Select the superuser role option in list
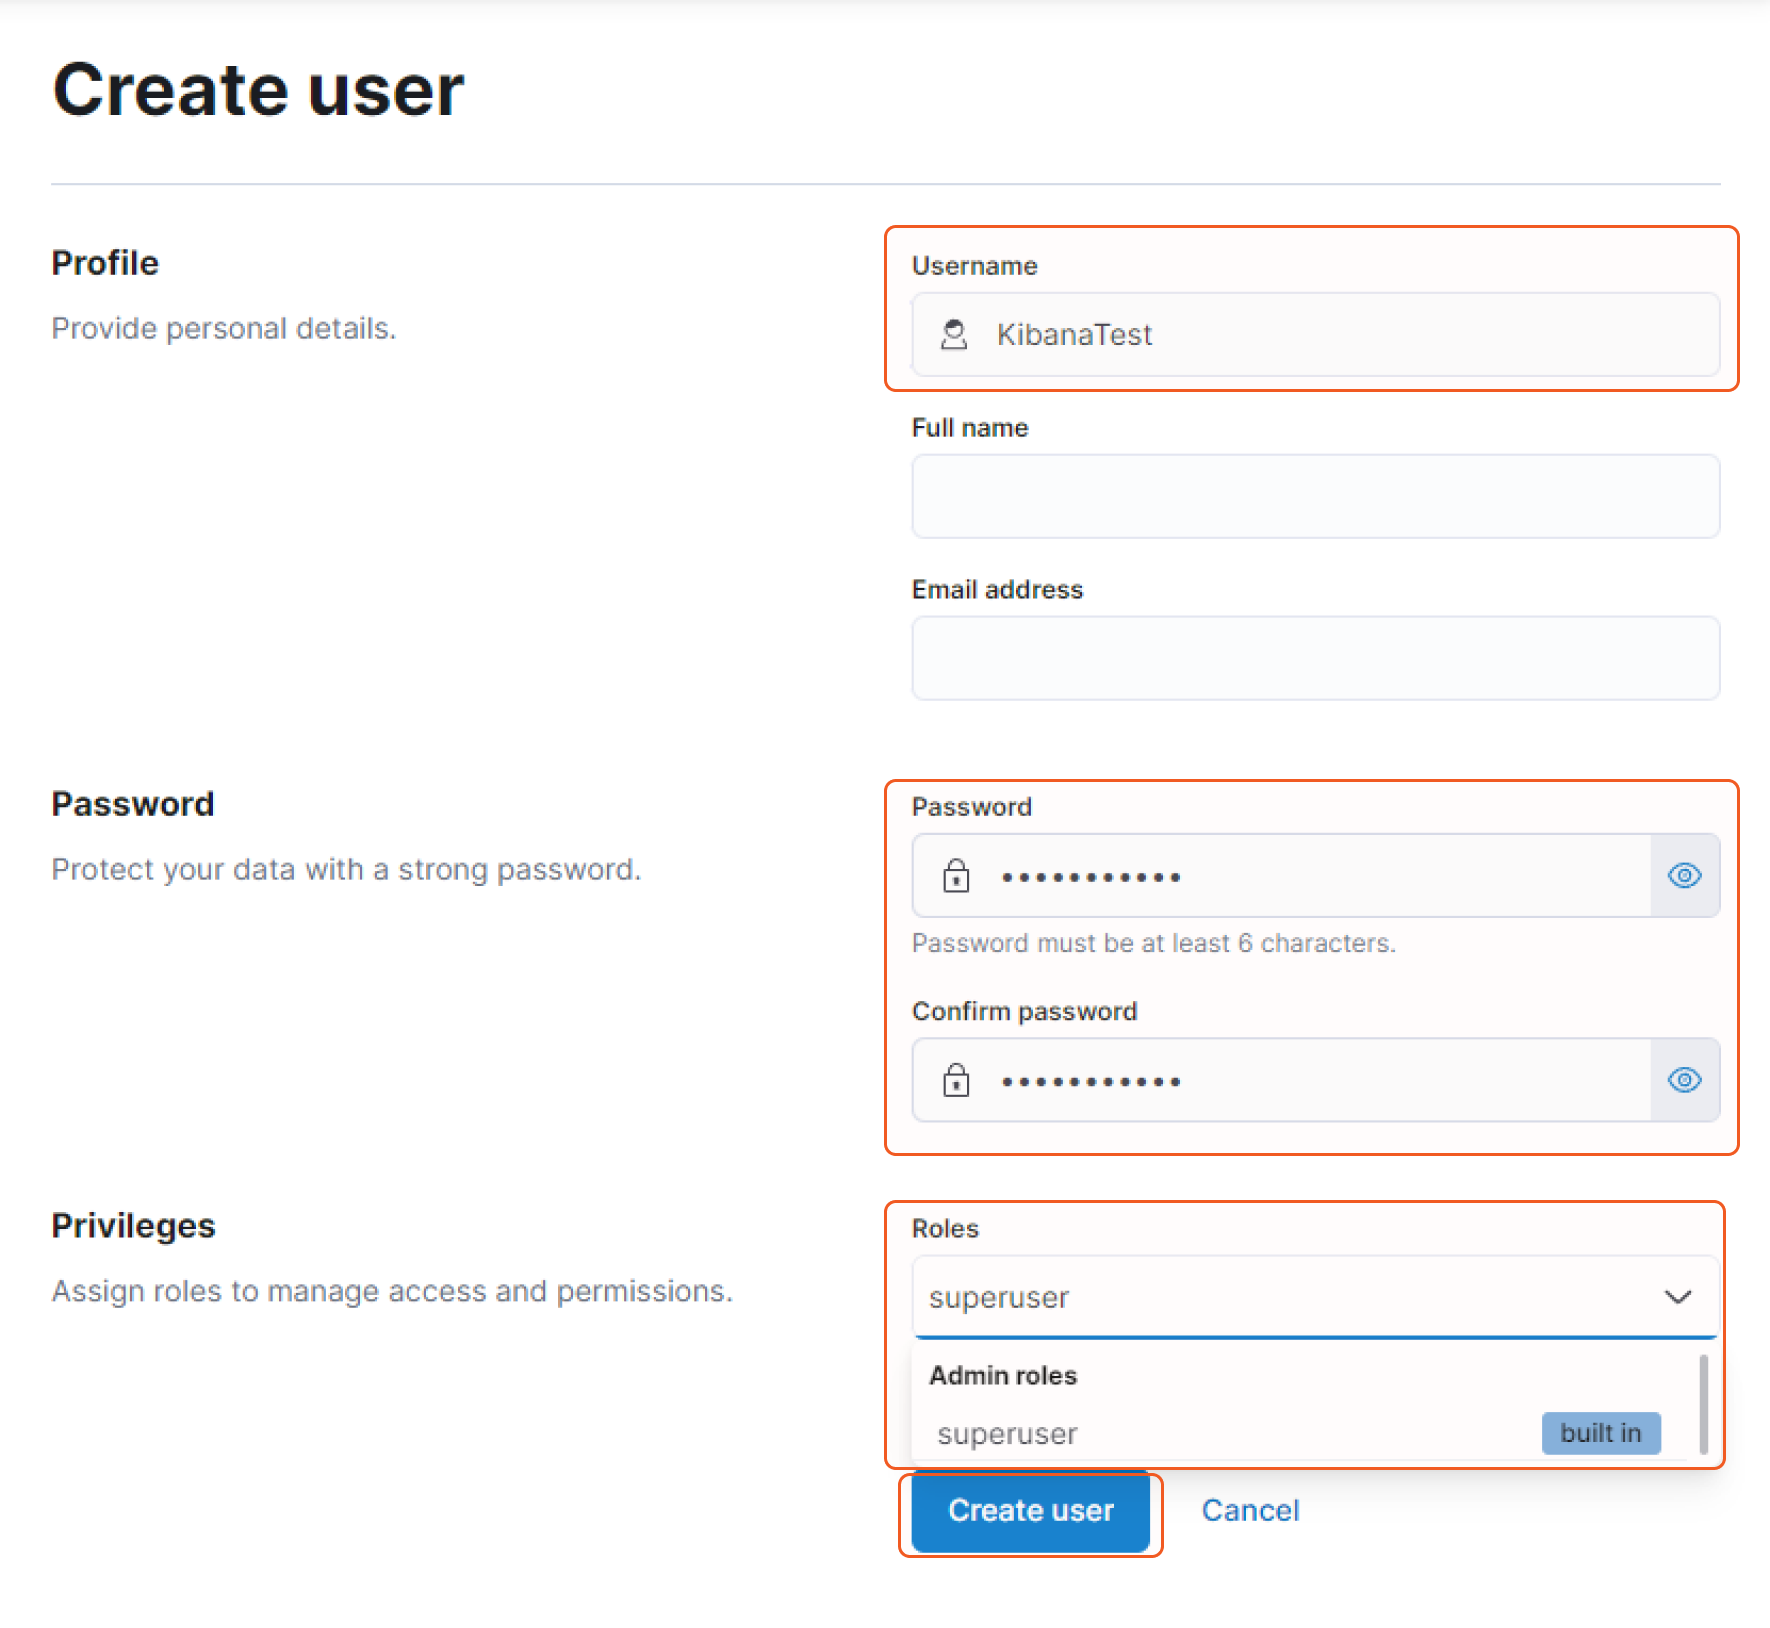 (1007, 1433)
